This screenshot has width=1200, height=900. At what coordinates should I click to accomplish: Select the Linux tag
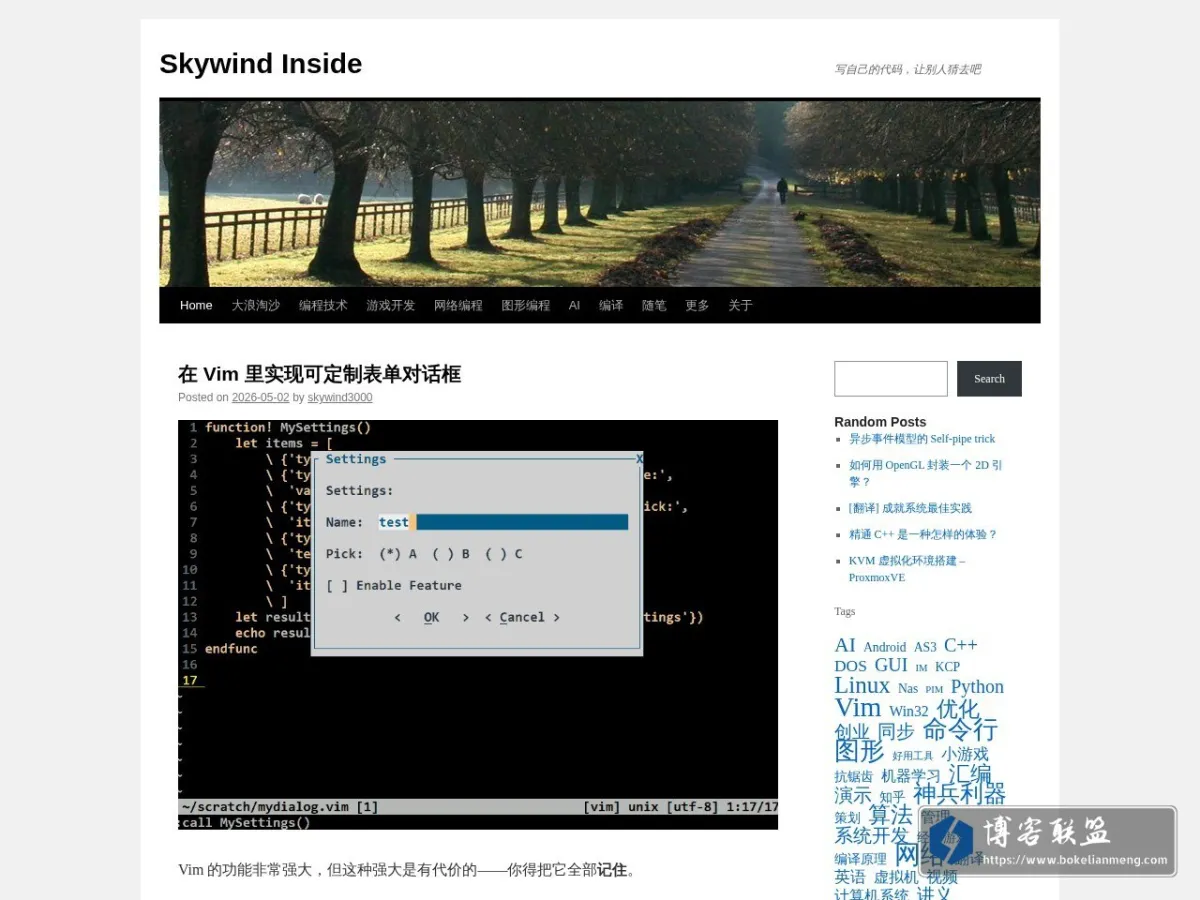coord(862,685)
